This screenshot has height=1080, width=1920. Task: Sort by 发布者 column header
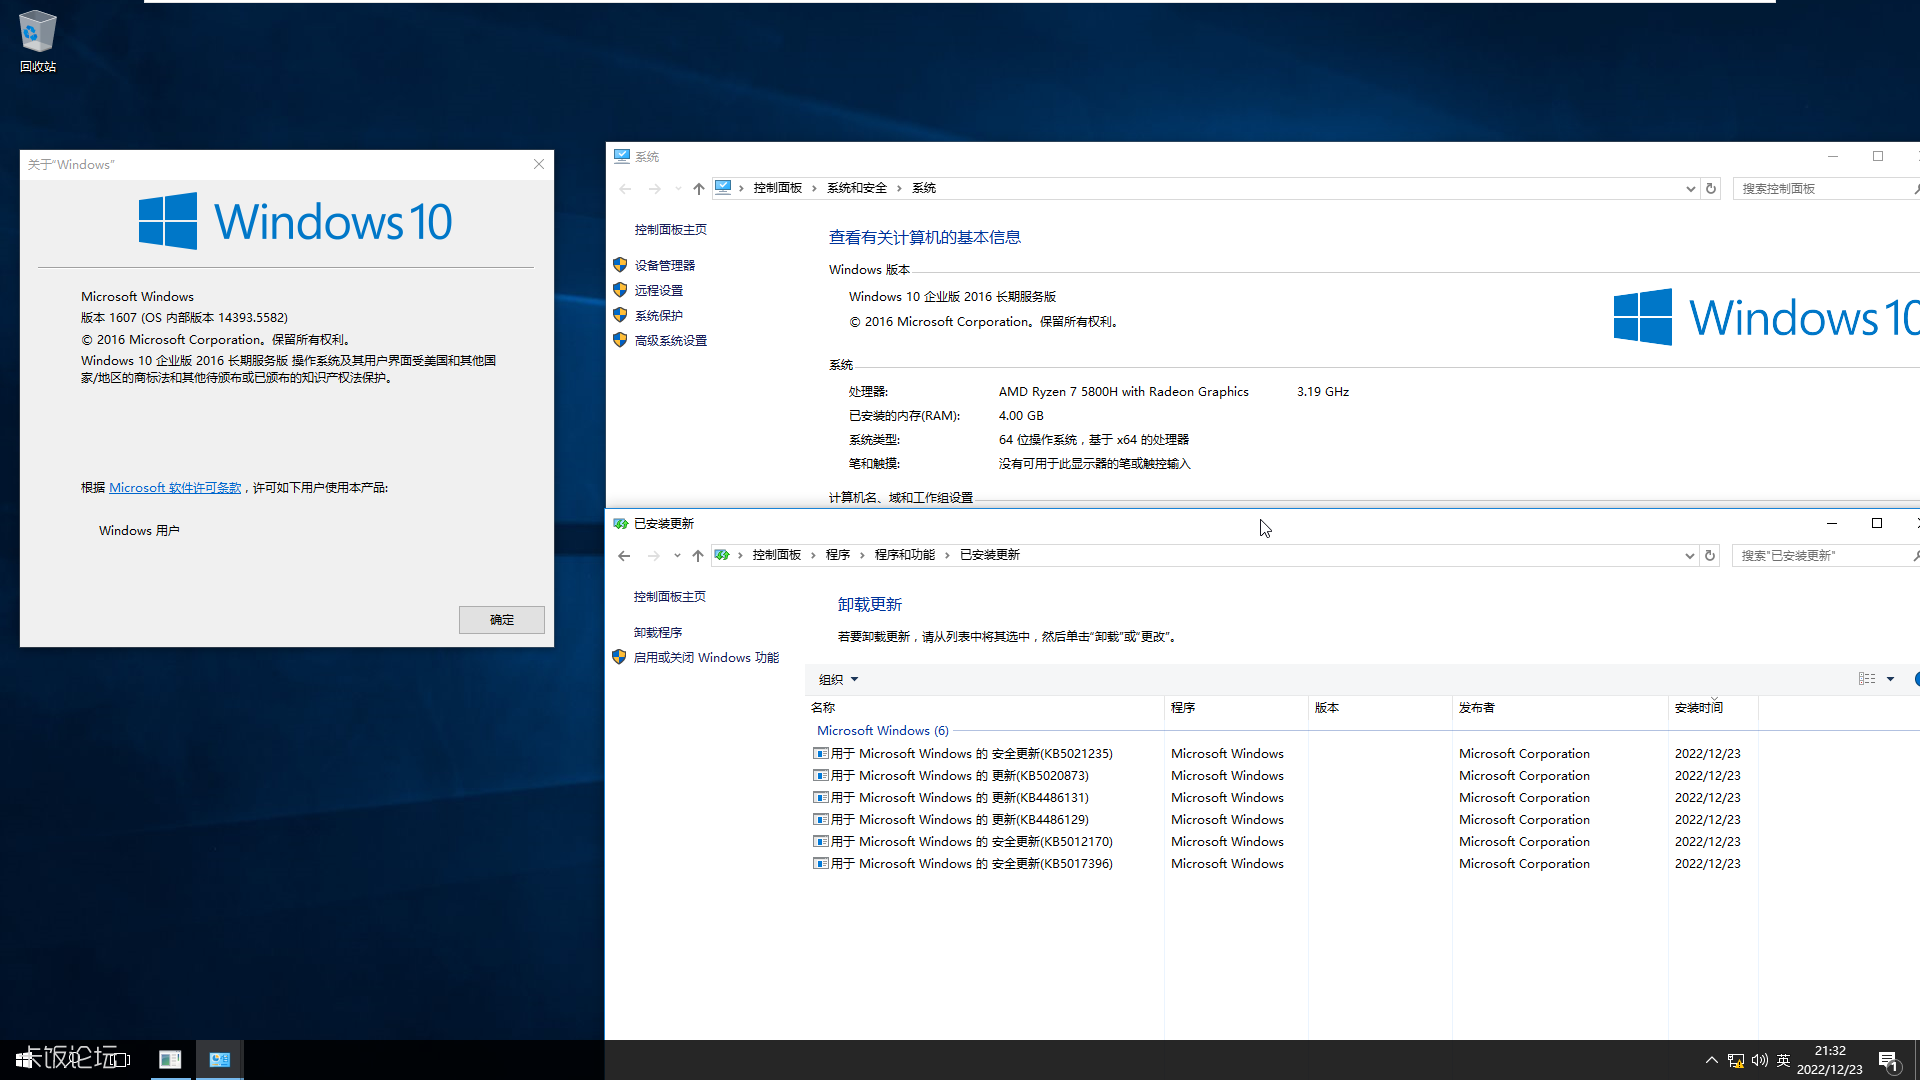pos(1560,708)
